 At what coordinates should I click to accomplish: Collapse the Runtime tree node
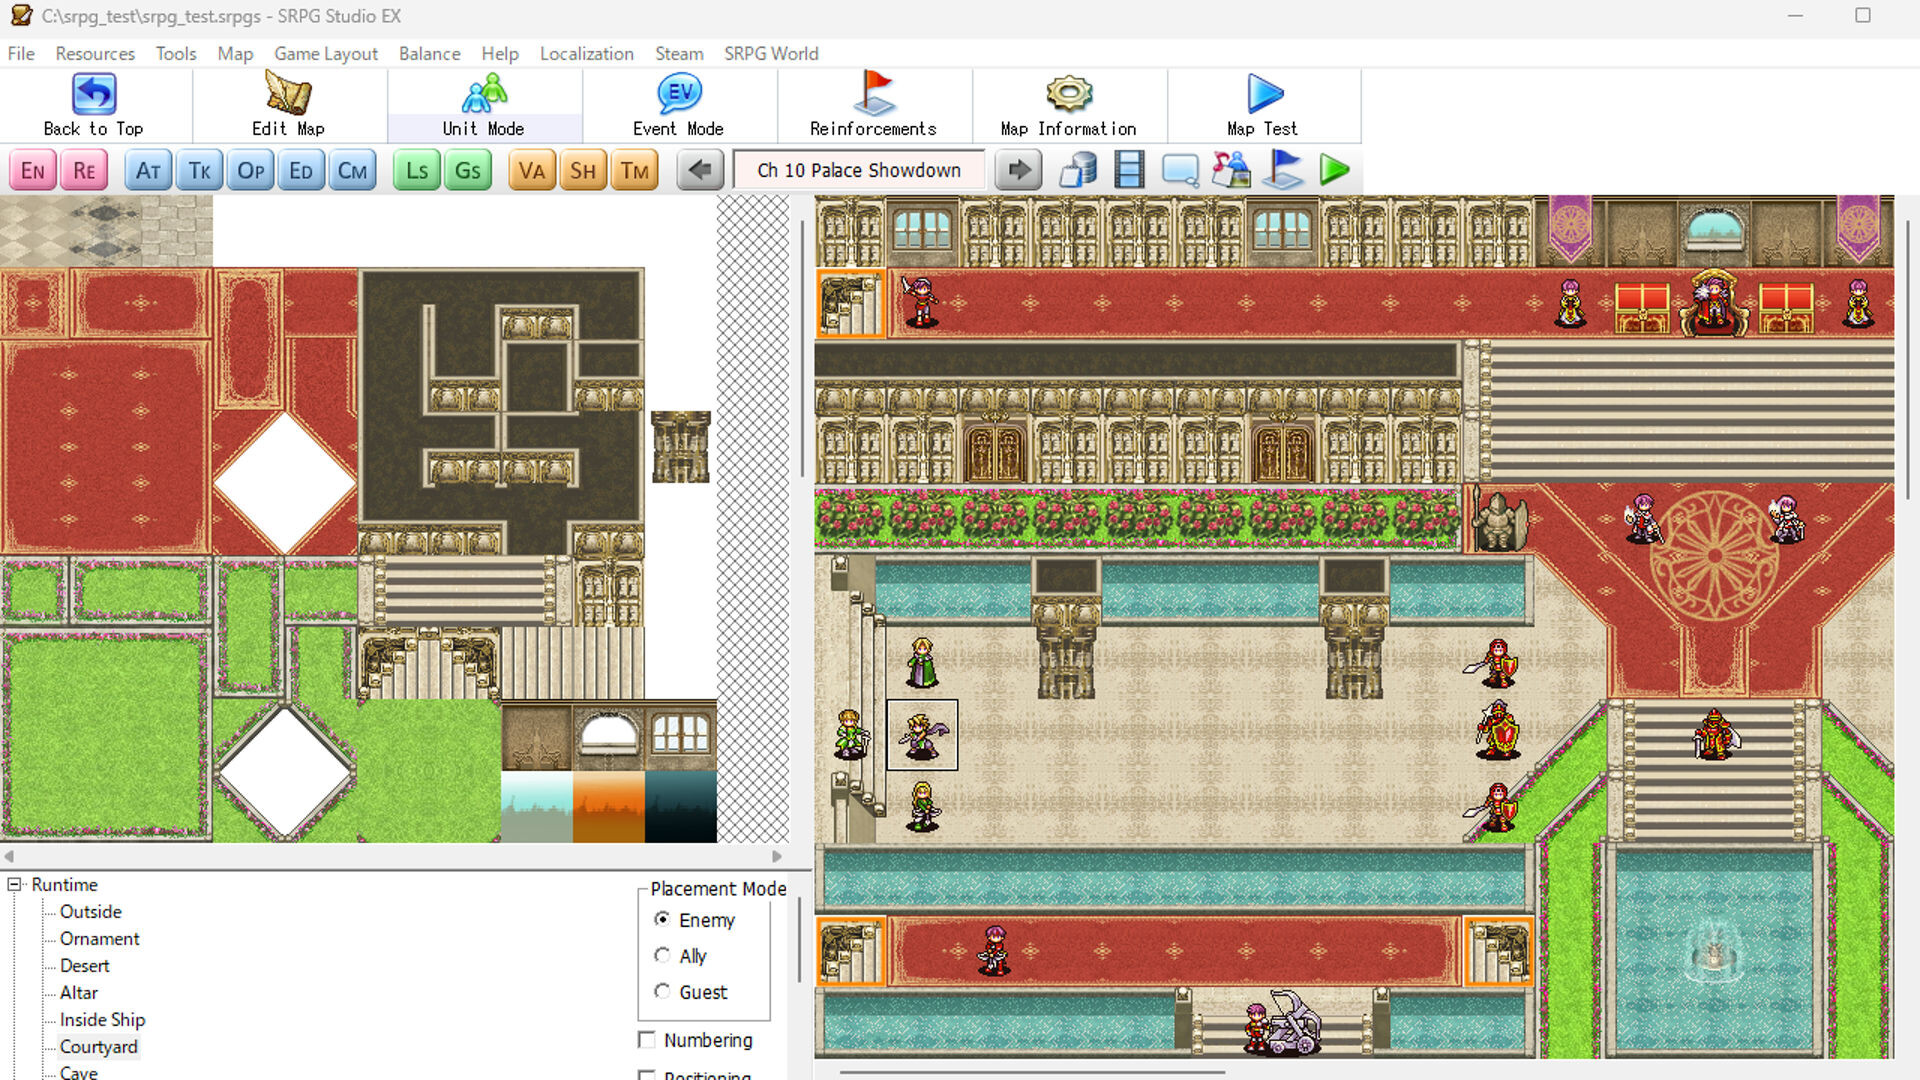(13, 884)
